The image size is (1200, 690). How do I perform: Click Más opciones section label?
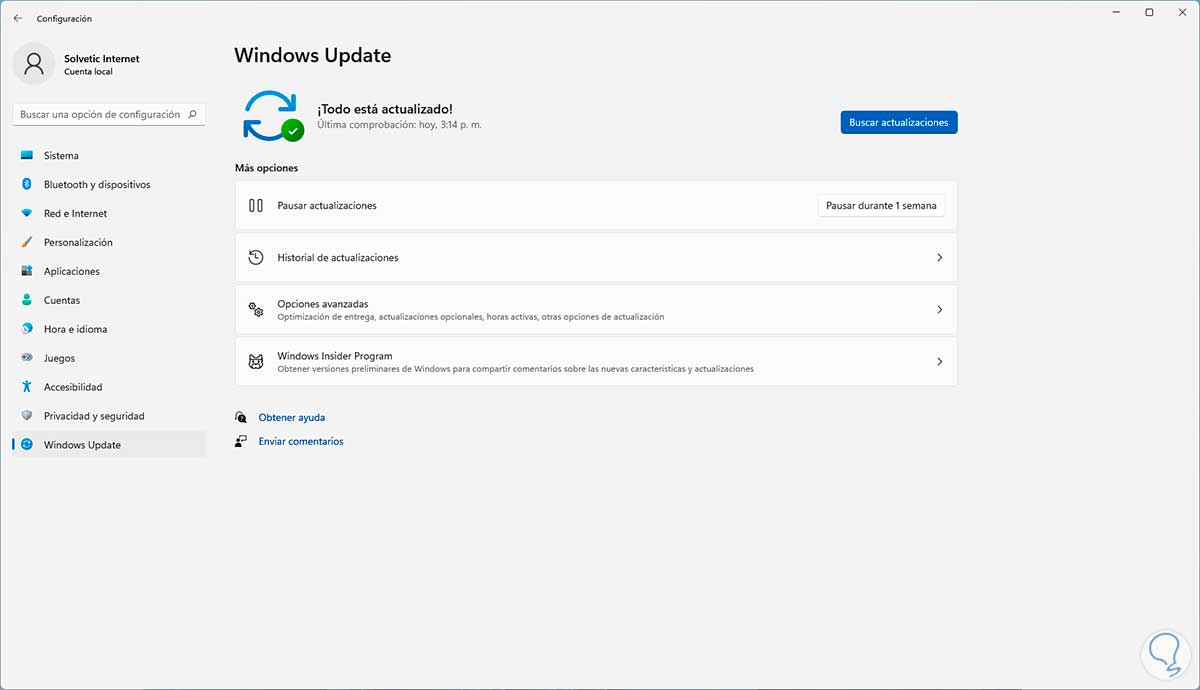click(266, 168)
